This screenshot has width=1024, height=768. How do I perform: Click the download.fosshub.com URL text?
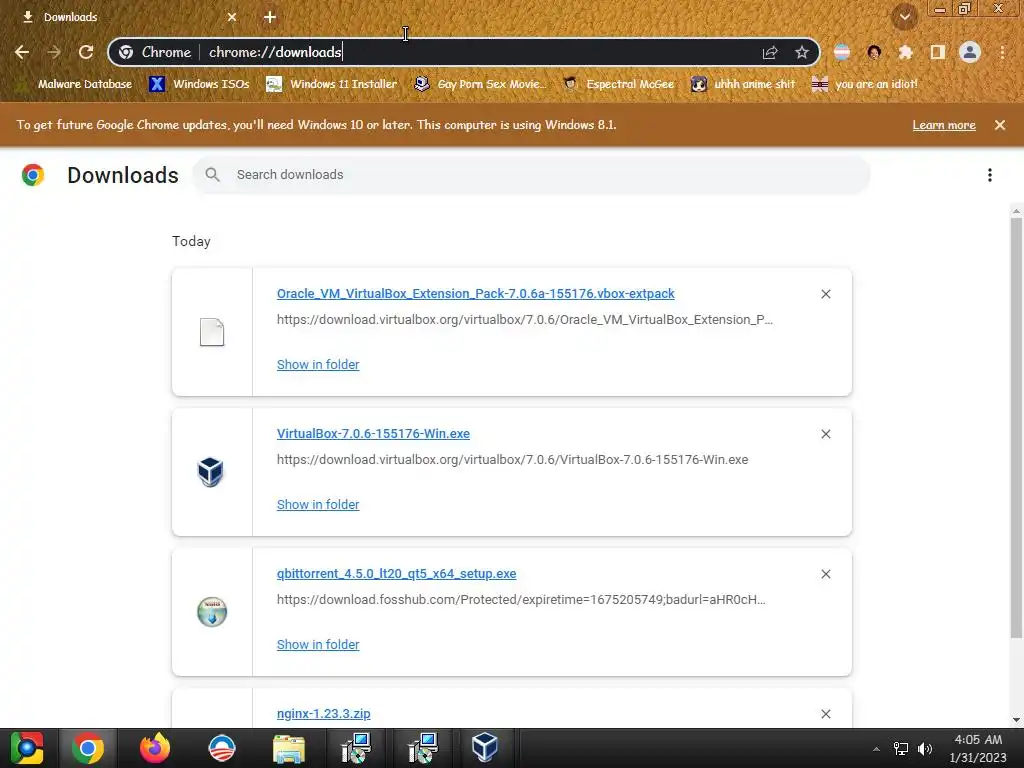click(521, 600)
